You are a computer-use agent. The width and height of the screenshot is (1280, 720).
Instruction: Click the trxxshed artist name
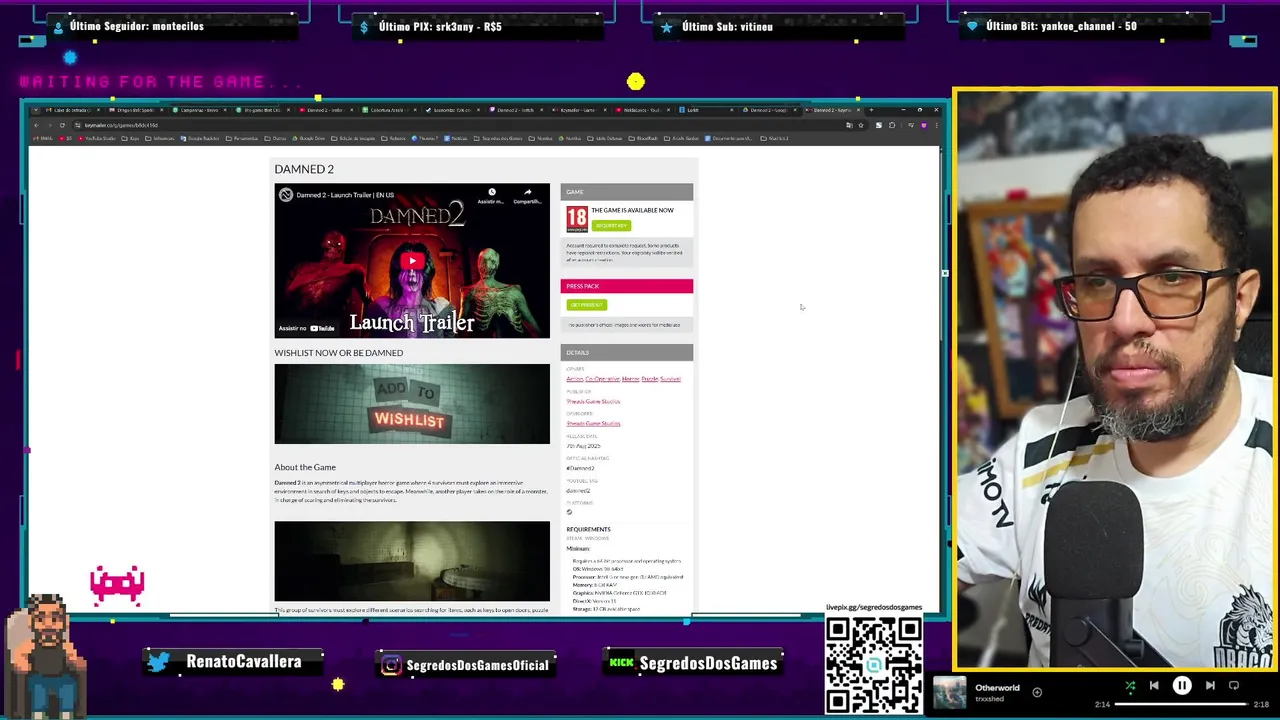click(x=989, y=699)
